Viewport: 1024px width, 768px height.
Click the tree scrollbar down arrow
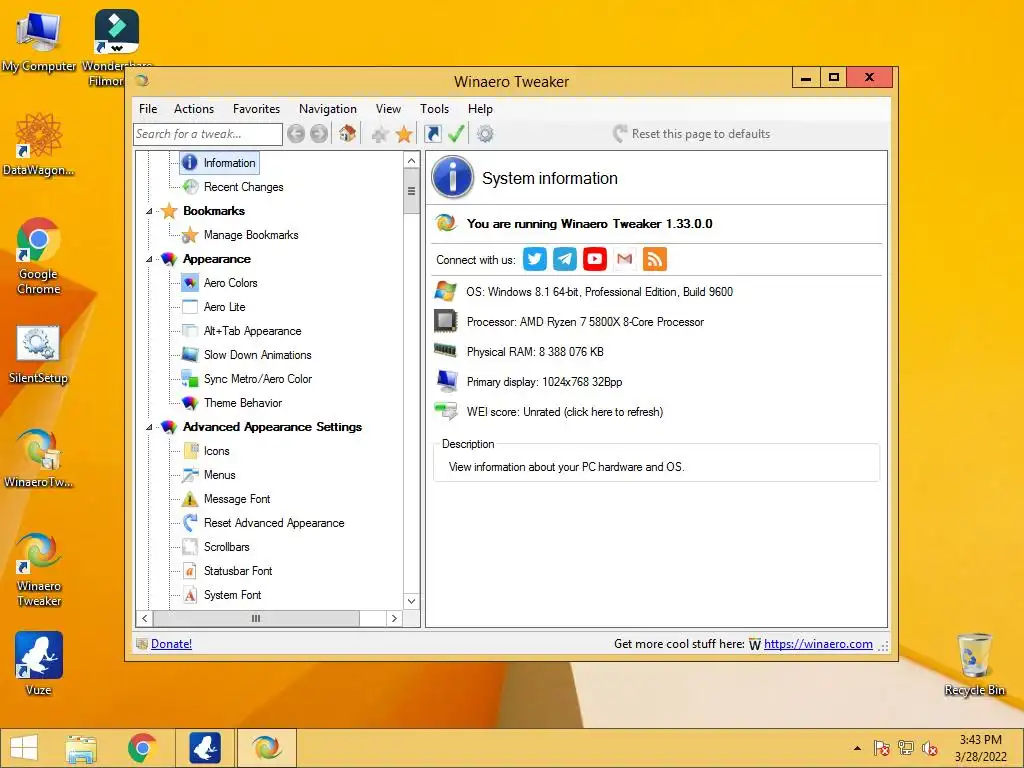point(411,601)
